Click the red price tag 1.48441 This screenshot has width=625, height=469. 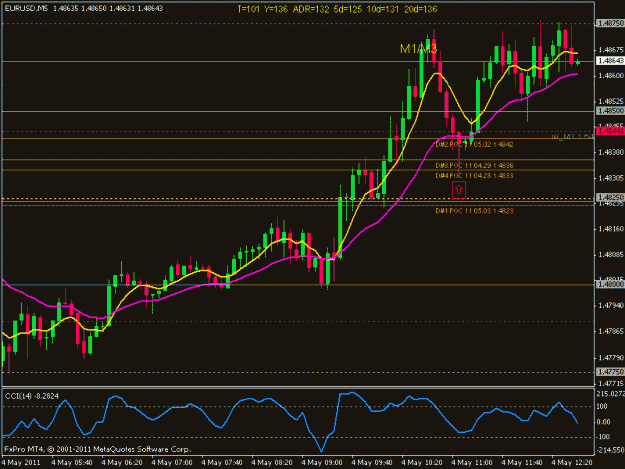click(610, 131)
